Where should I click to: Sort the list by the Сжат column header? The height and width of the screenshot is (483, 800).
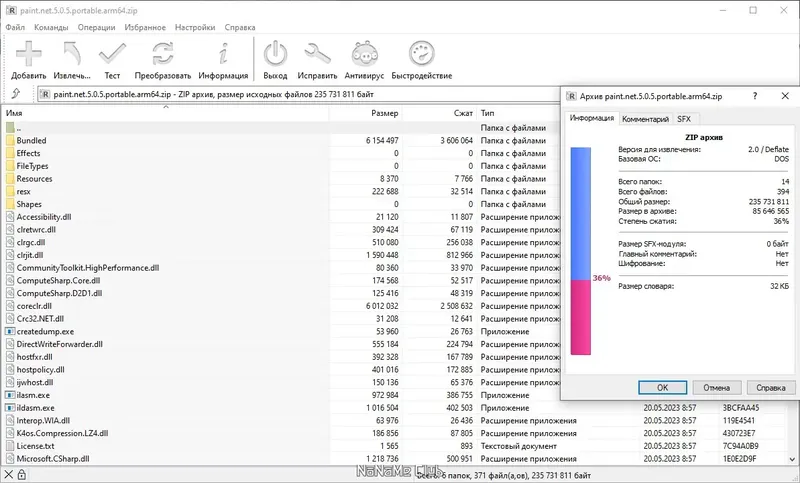(x=440, y=113)
